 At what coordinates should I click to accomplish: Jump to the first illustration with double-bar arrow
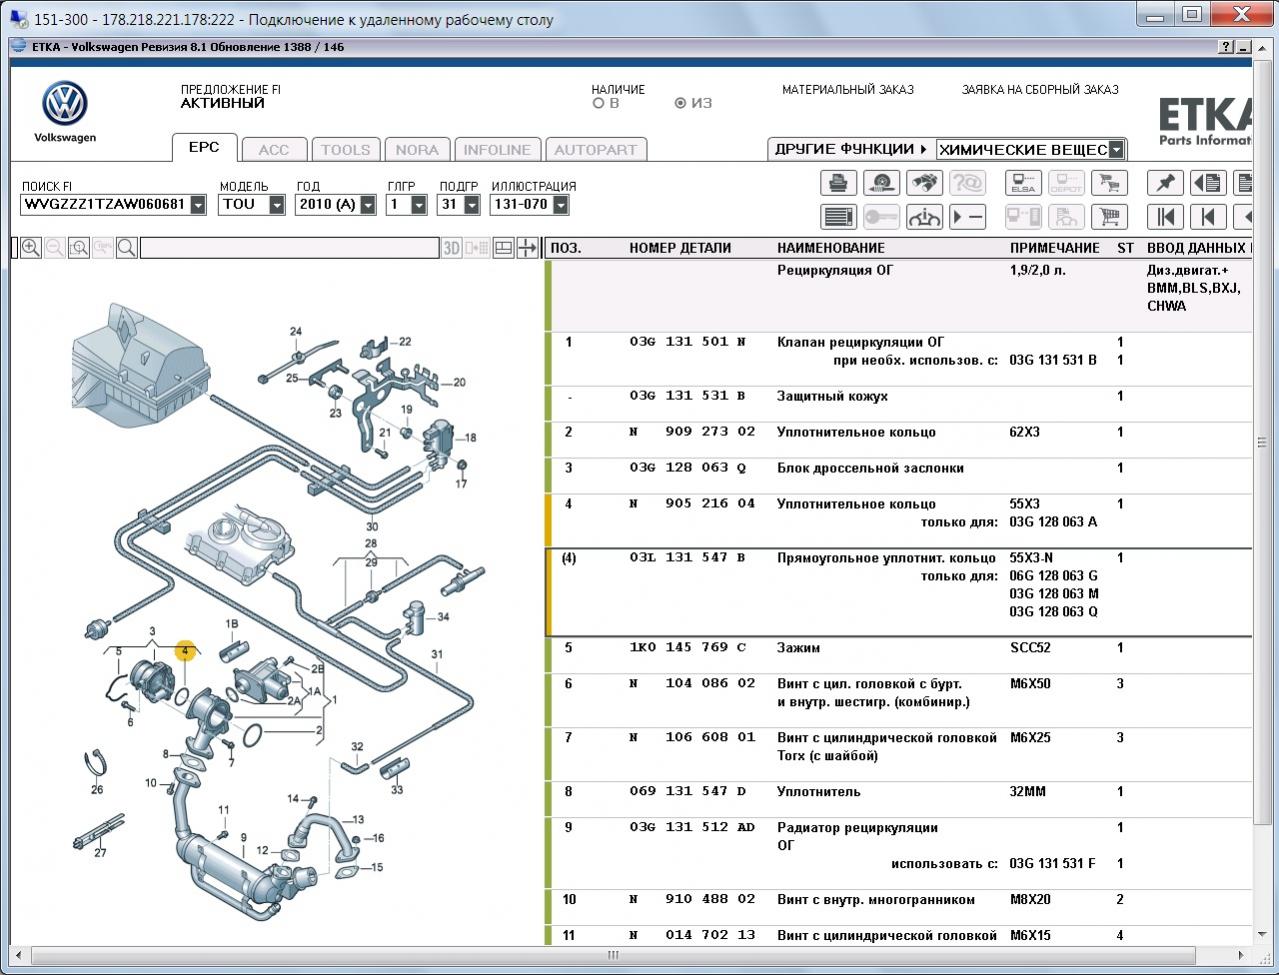1165,216
